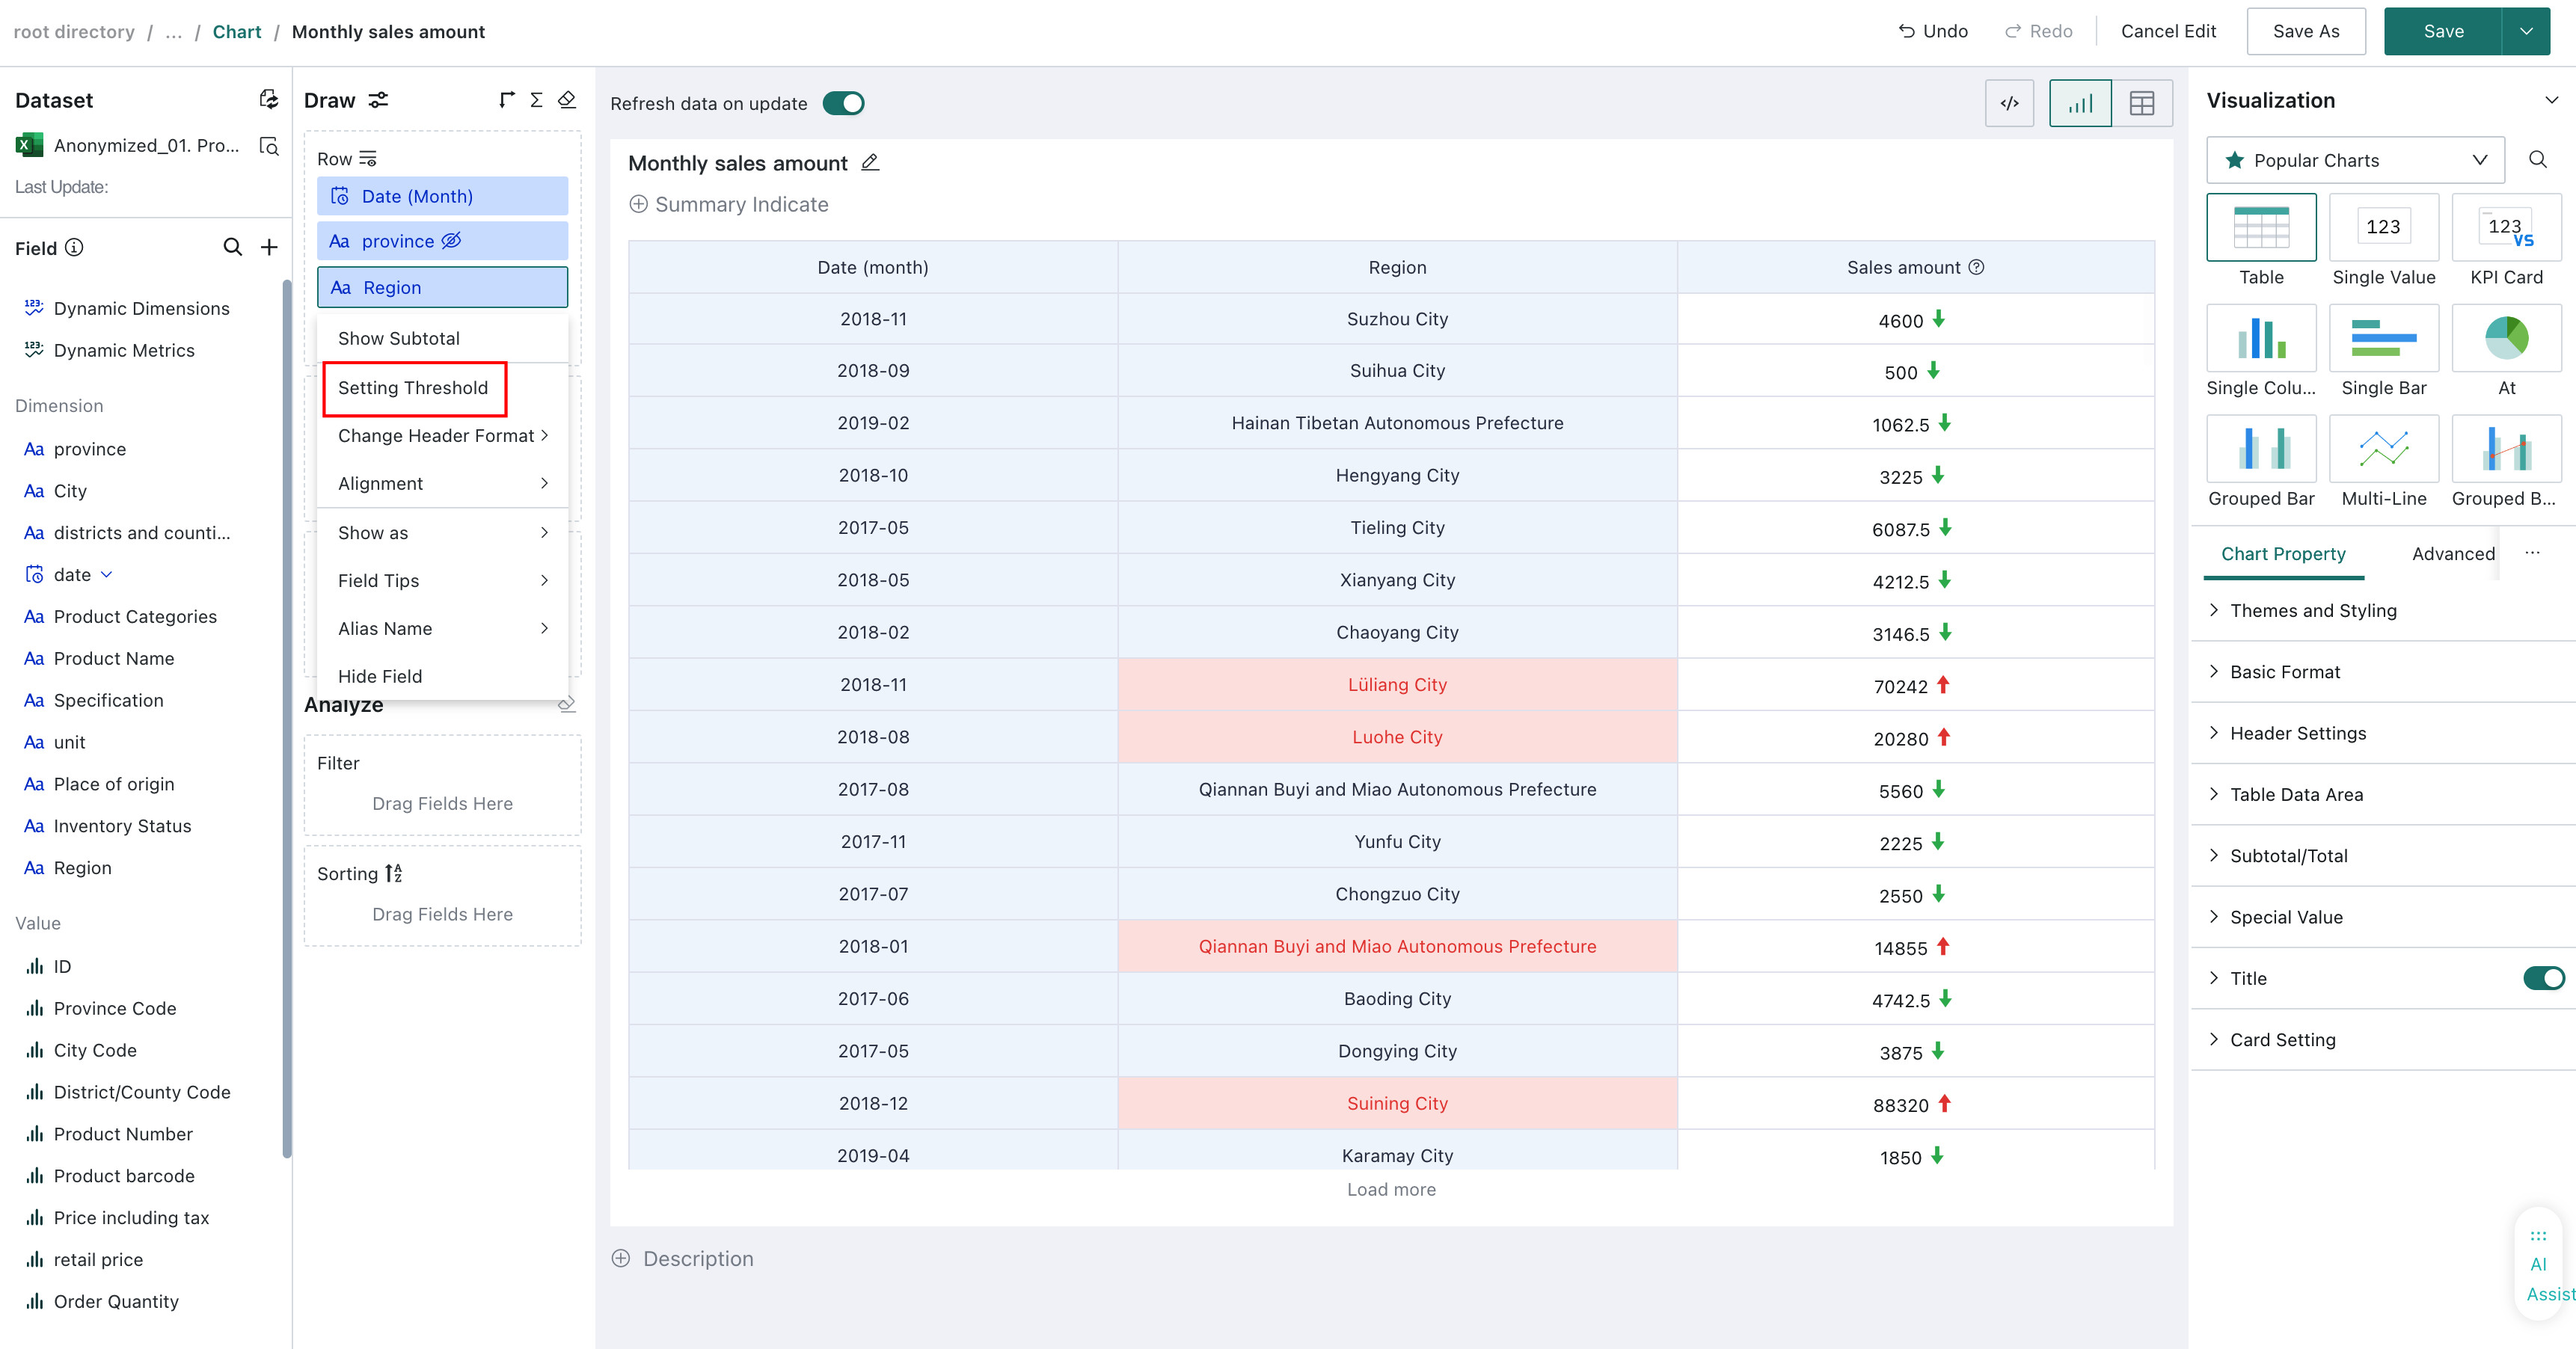Toggle Refresh data on update switch
The height and width of the screenshot is (1349, 2576).
843,103
